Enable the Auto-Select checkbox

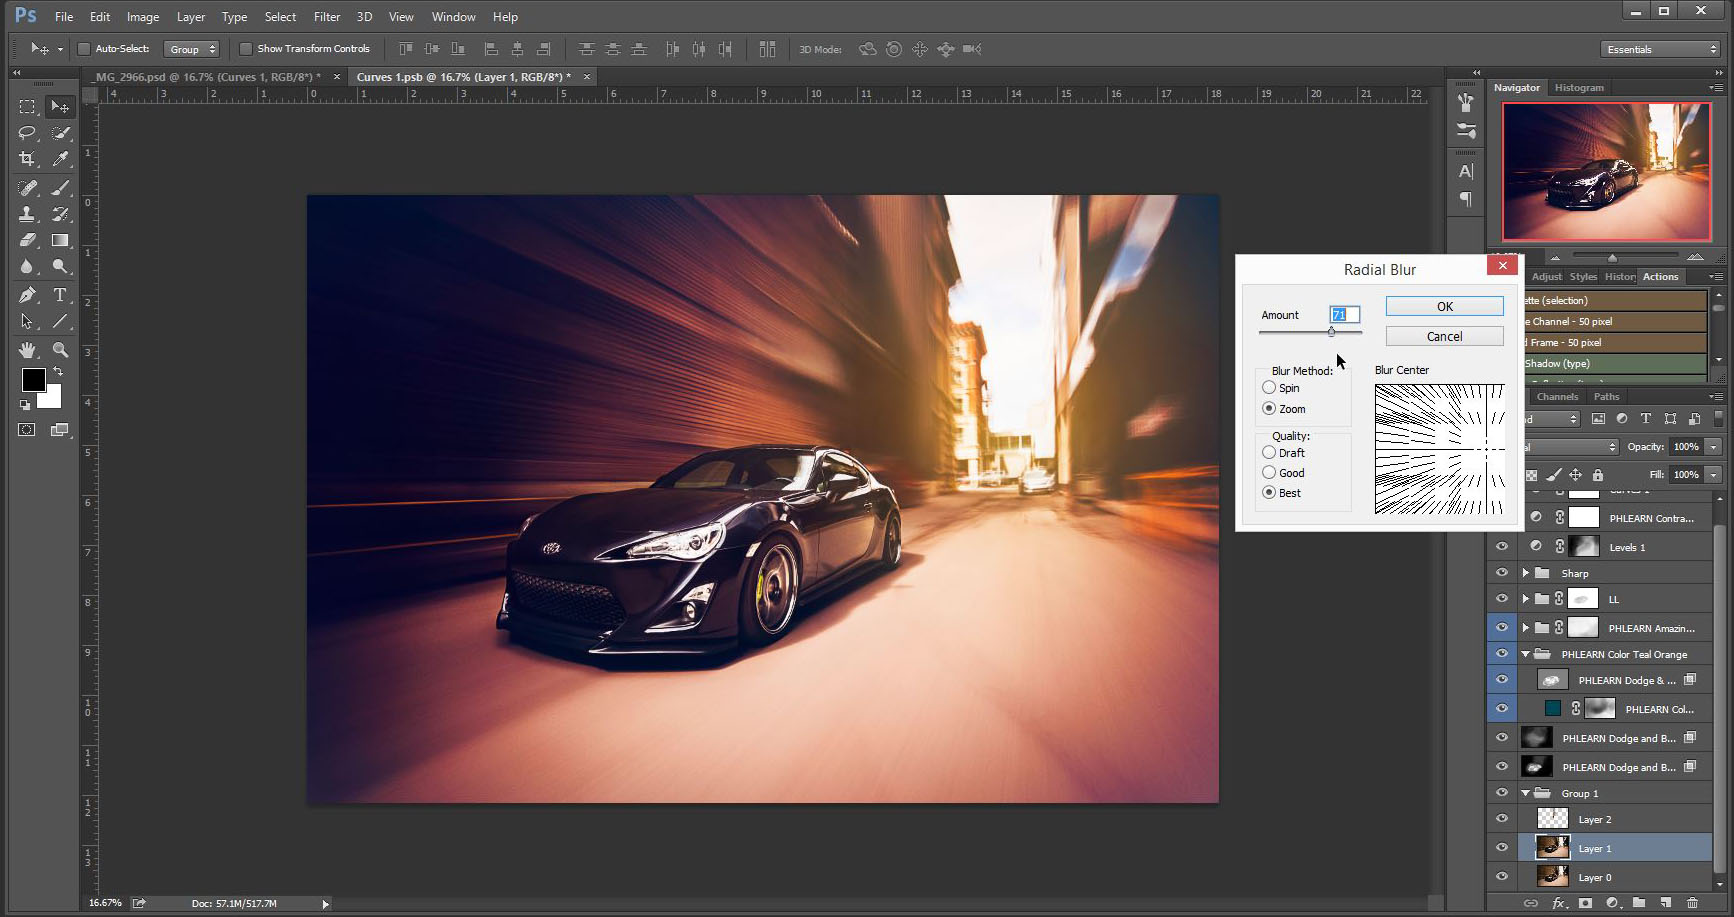point(84,49)
